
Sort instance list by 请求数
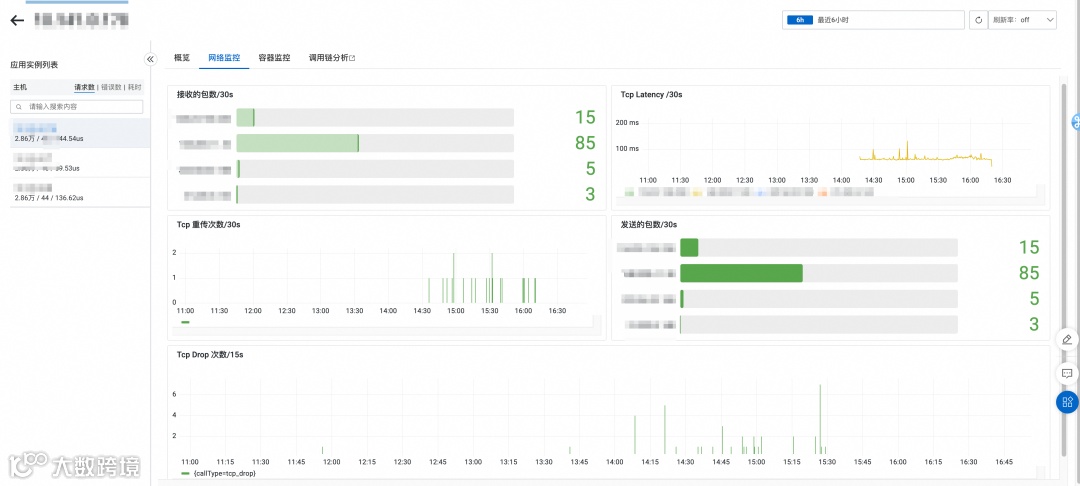pyautogui.click(x=84, y=87)
